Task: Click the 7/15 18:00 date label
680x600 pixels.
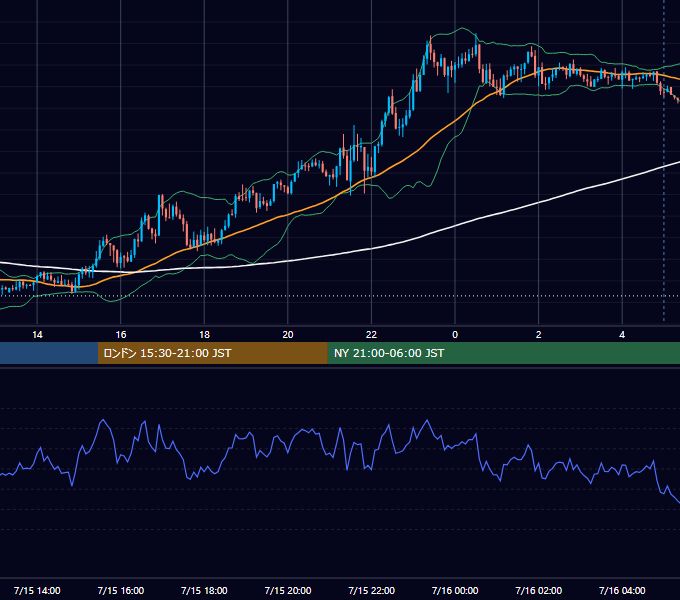Action: click(204, 590)
